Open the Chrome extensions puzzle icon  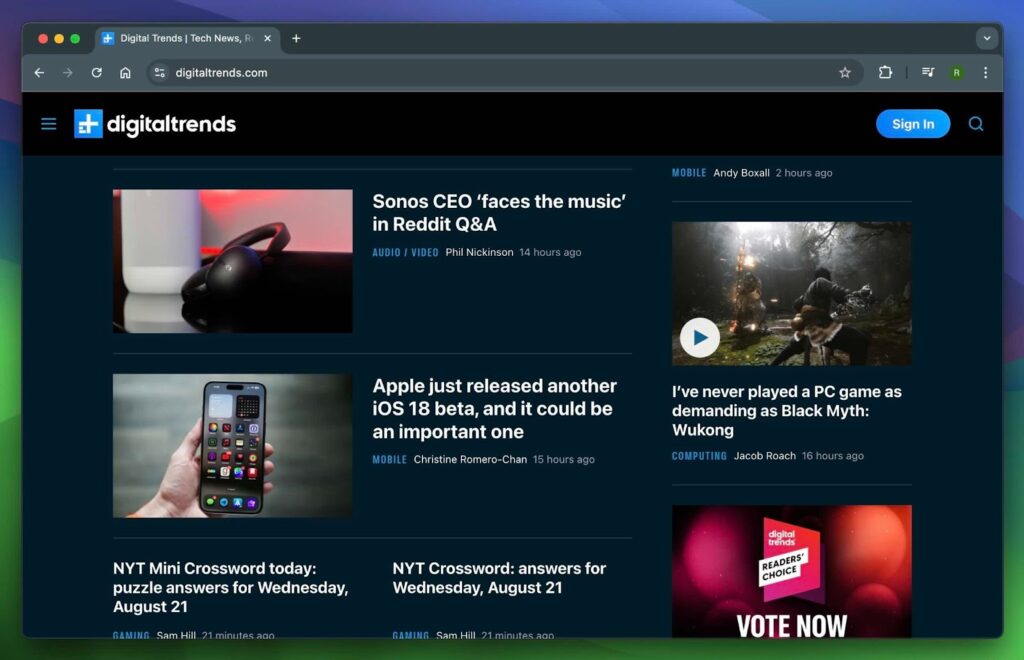click(x=885, y=72)
